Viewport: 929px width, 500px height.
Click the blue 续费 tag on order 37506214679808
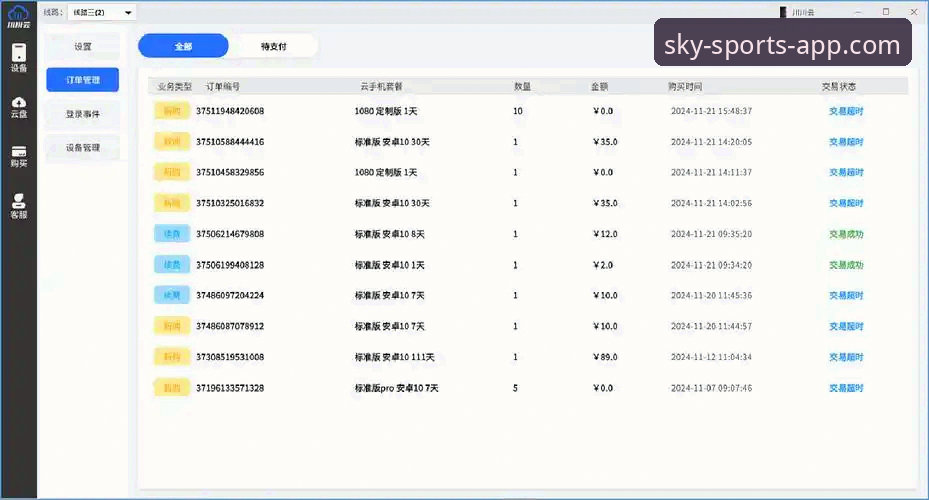(x=172, y=234)
